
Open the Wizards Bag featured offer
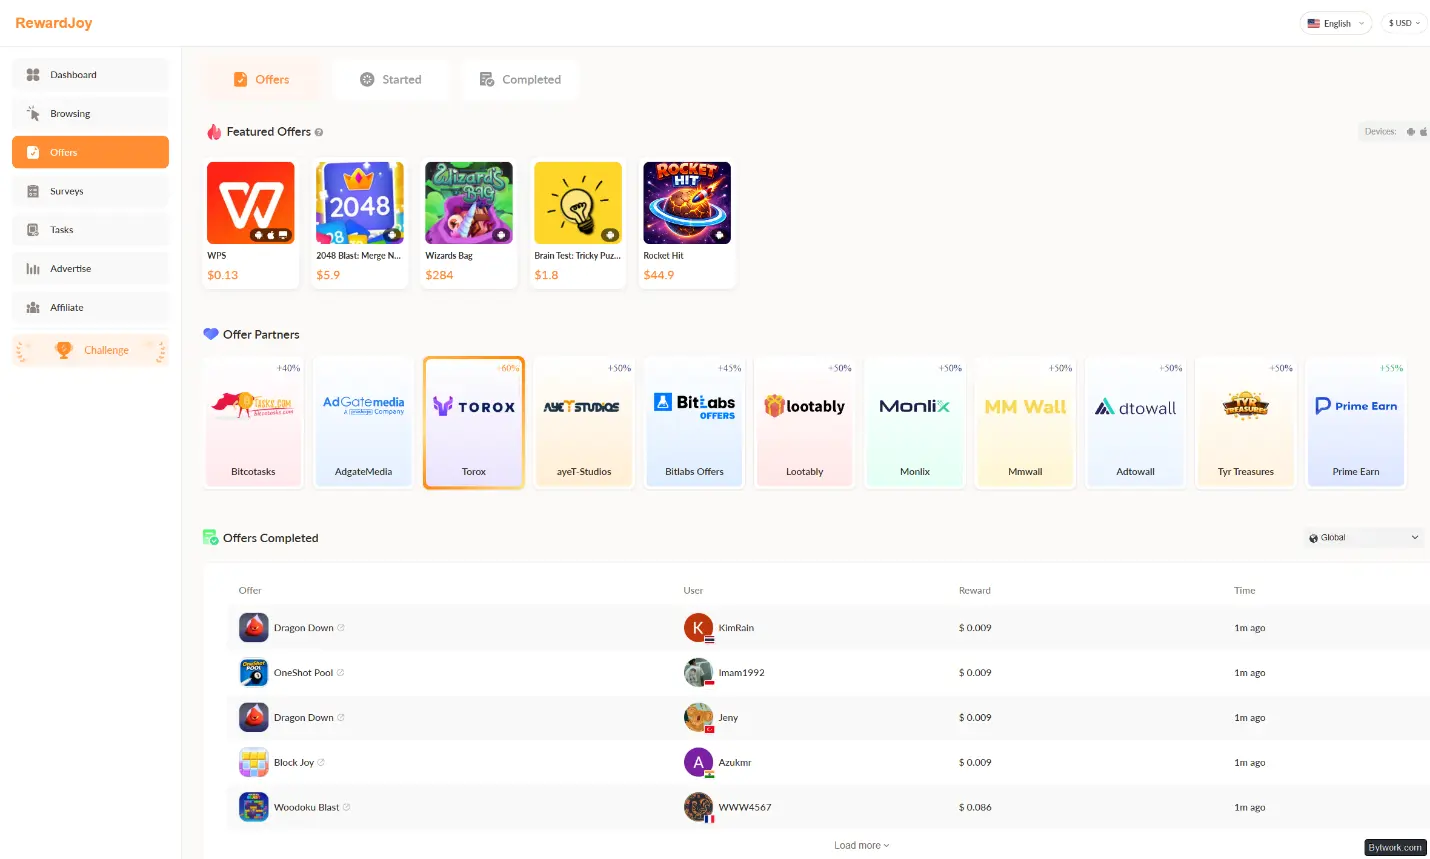[469, 224]
